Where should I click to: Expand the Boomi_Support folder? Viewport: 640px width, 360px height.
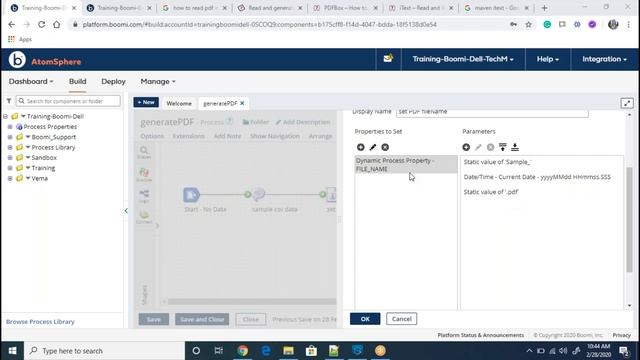[x=10, y=137]
